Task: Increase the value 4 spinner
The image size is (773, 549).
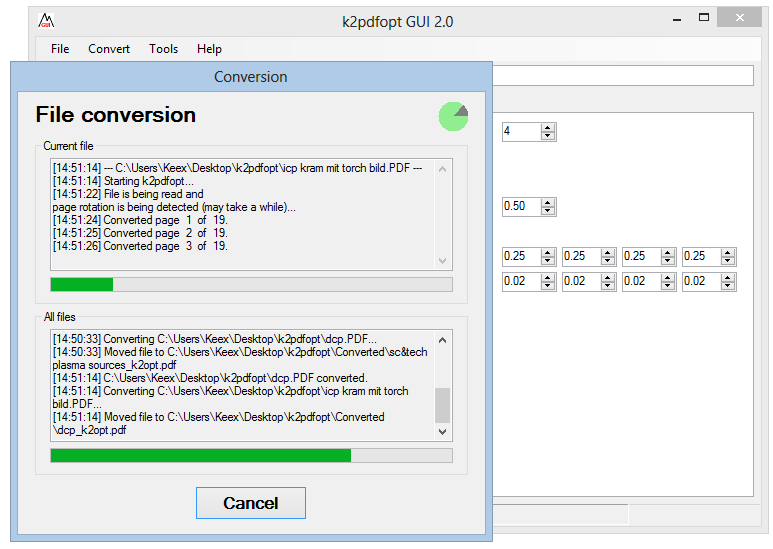Action: coord(548,128)
